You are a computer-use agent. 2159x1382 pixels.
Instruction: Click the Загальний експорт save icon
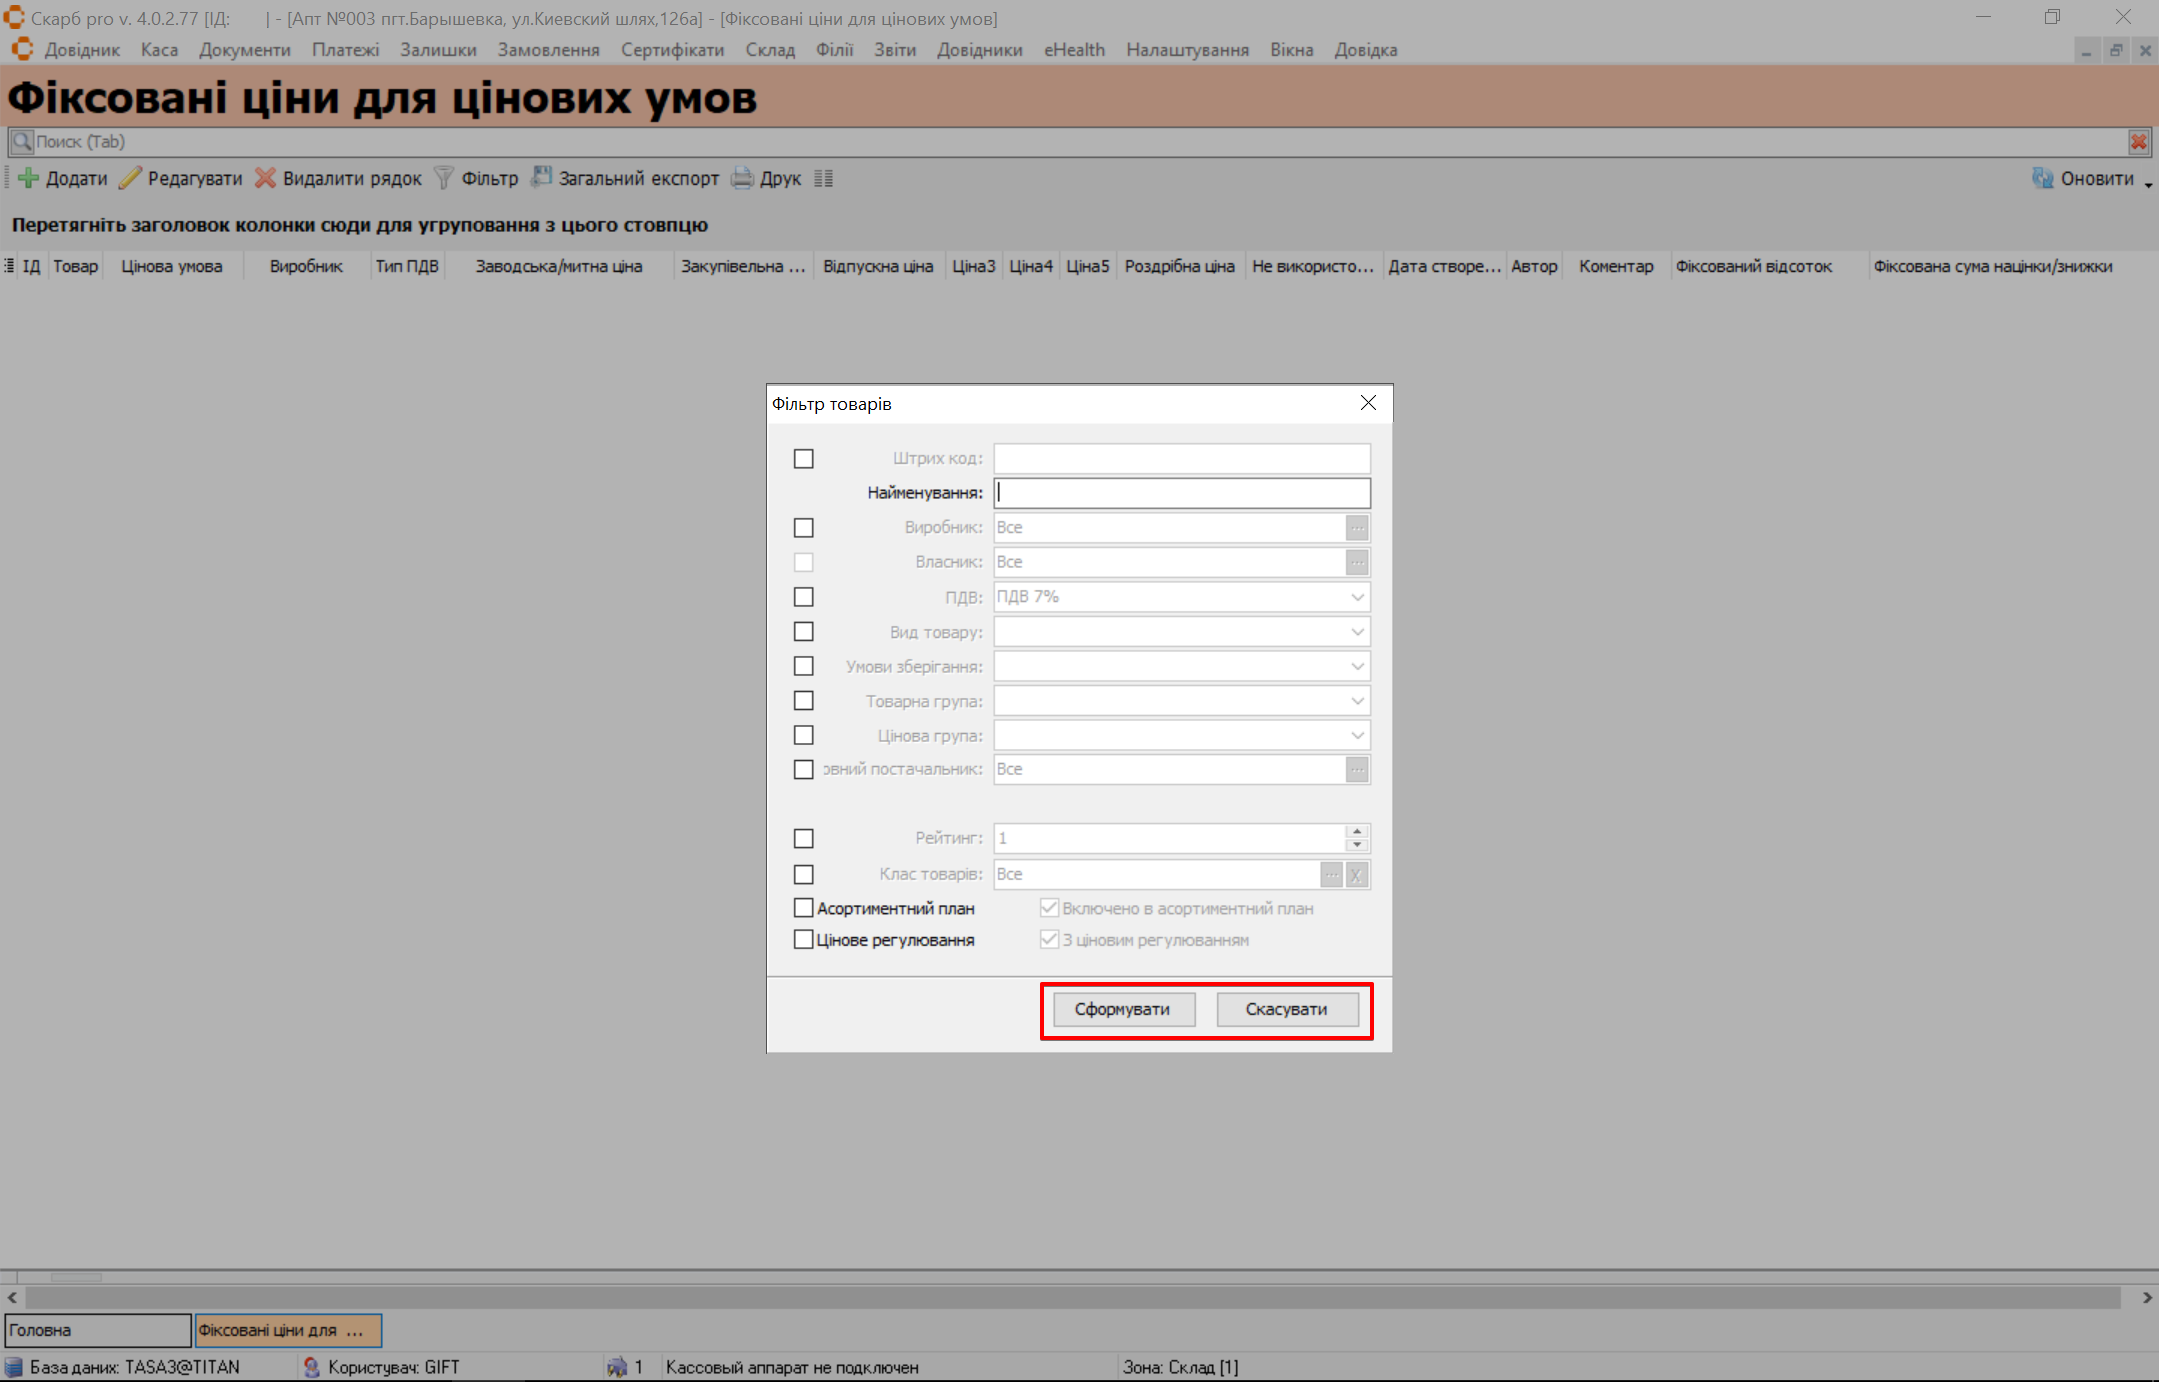tap(541, 178)
